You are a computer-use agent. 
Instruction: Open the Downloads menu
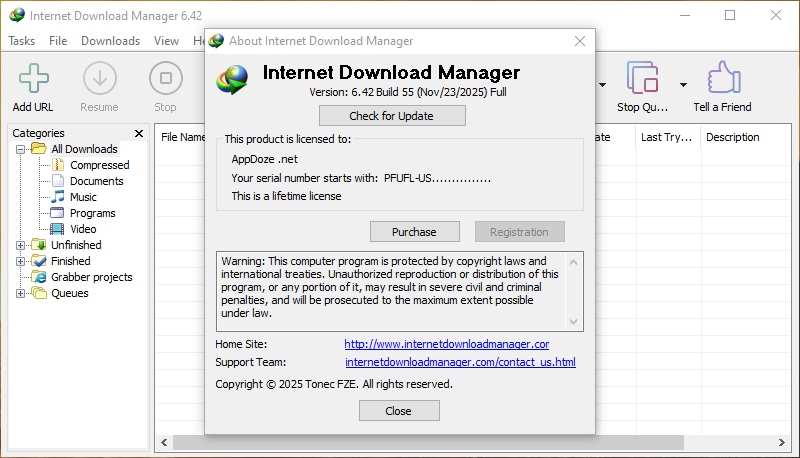click(110, 41)
